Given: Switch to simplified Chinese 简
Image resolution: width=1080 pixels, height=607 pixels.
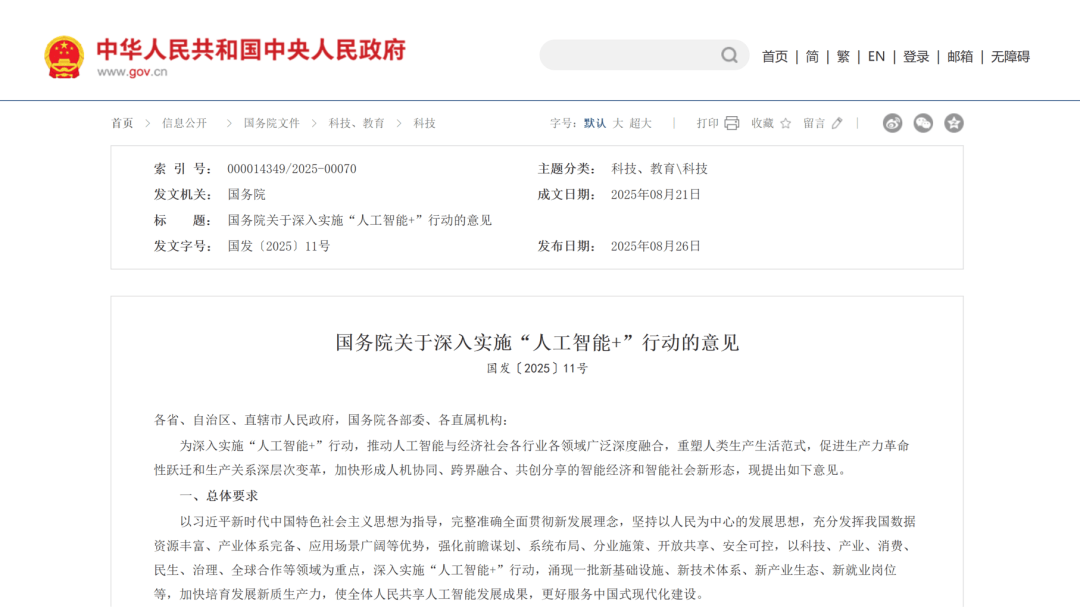Looking at the screenshot, I should tap(812, 56).
